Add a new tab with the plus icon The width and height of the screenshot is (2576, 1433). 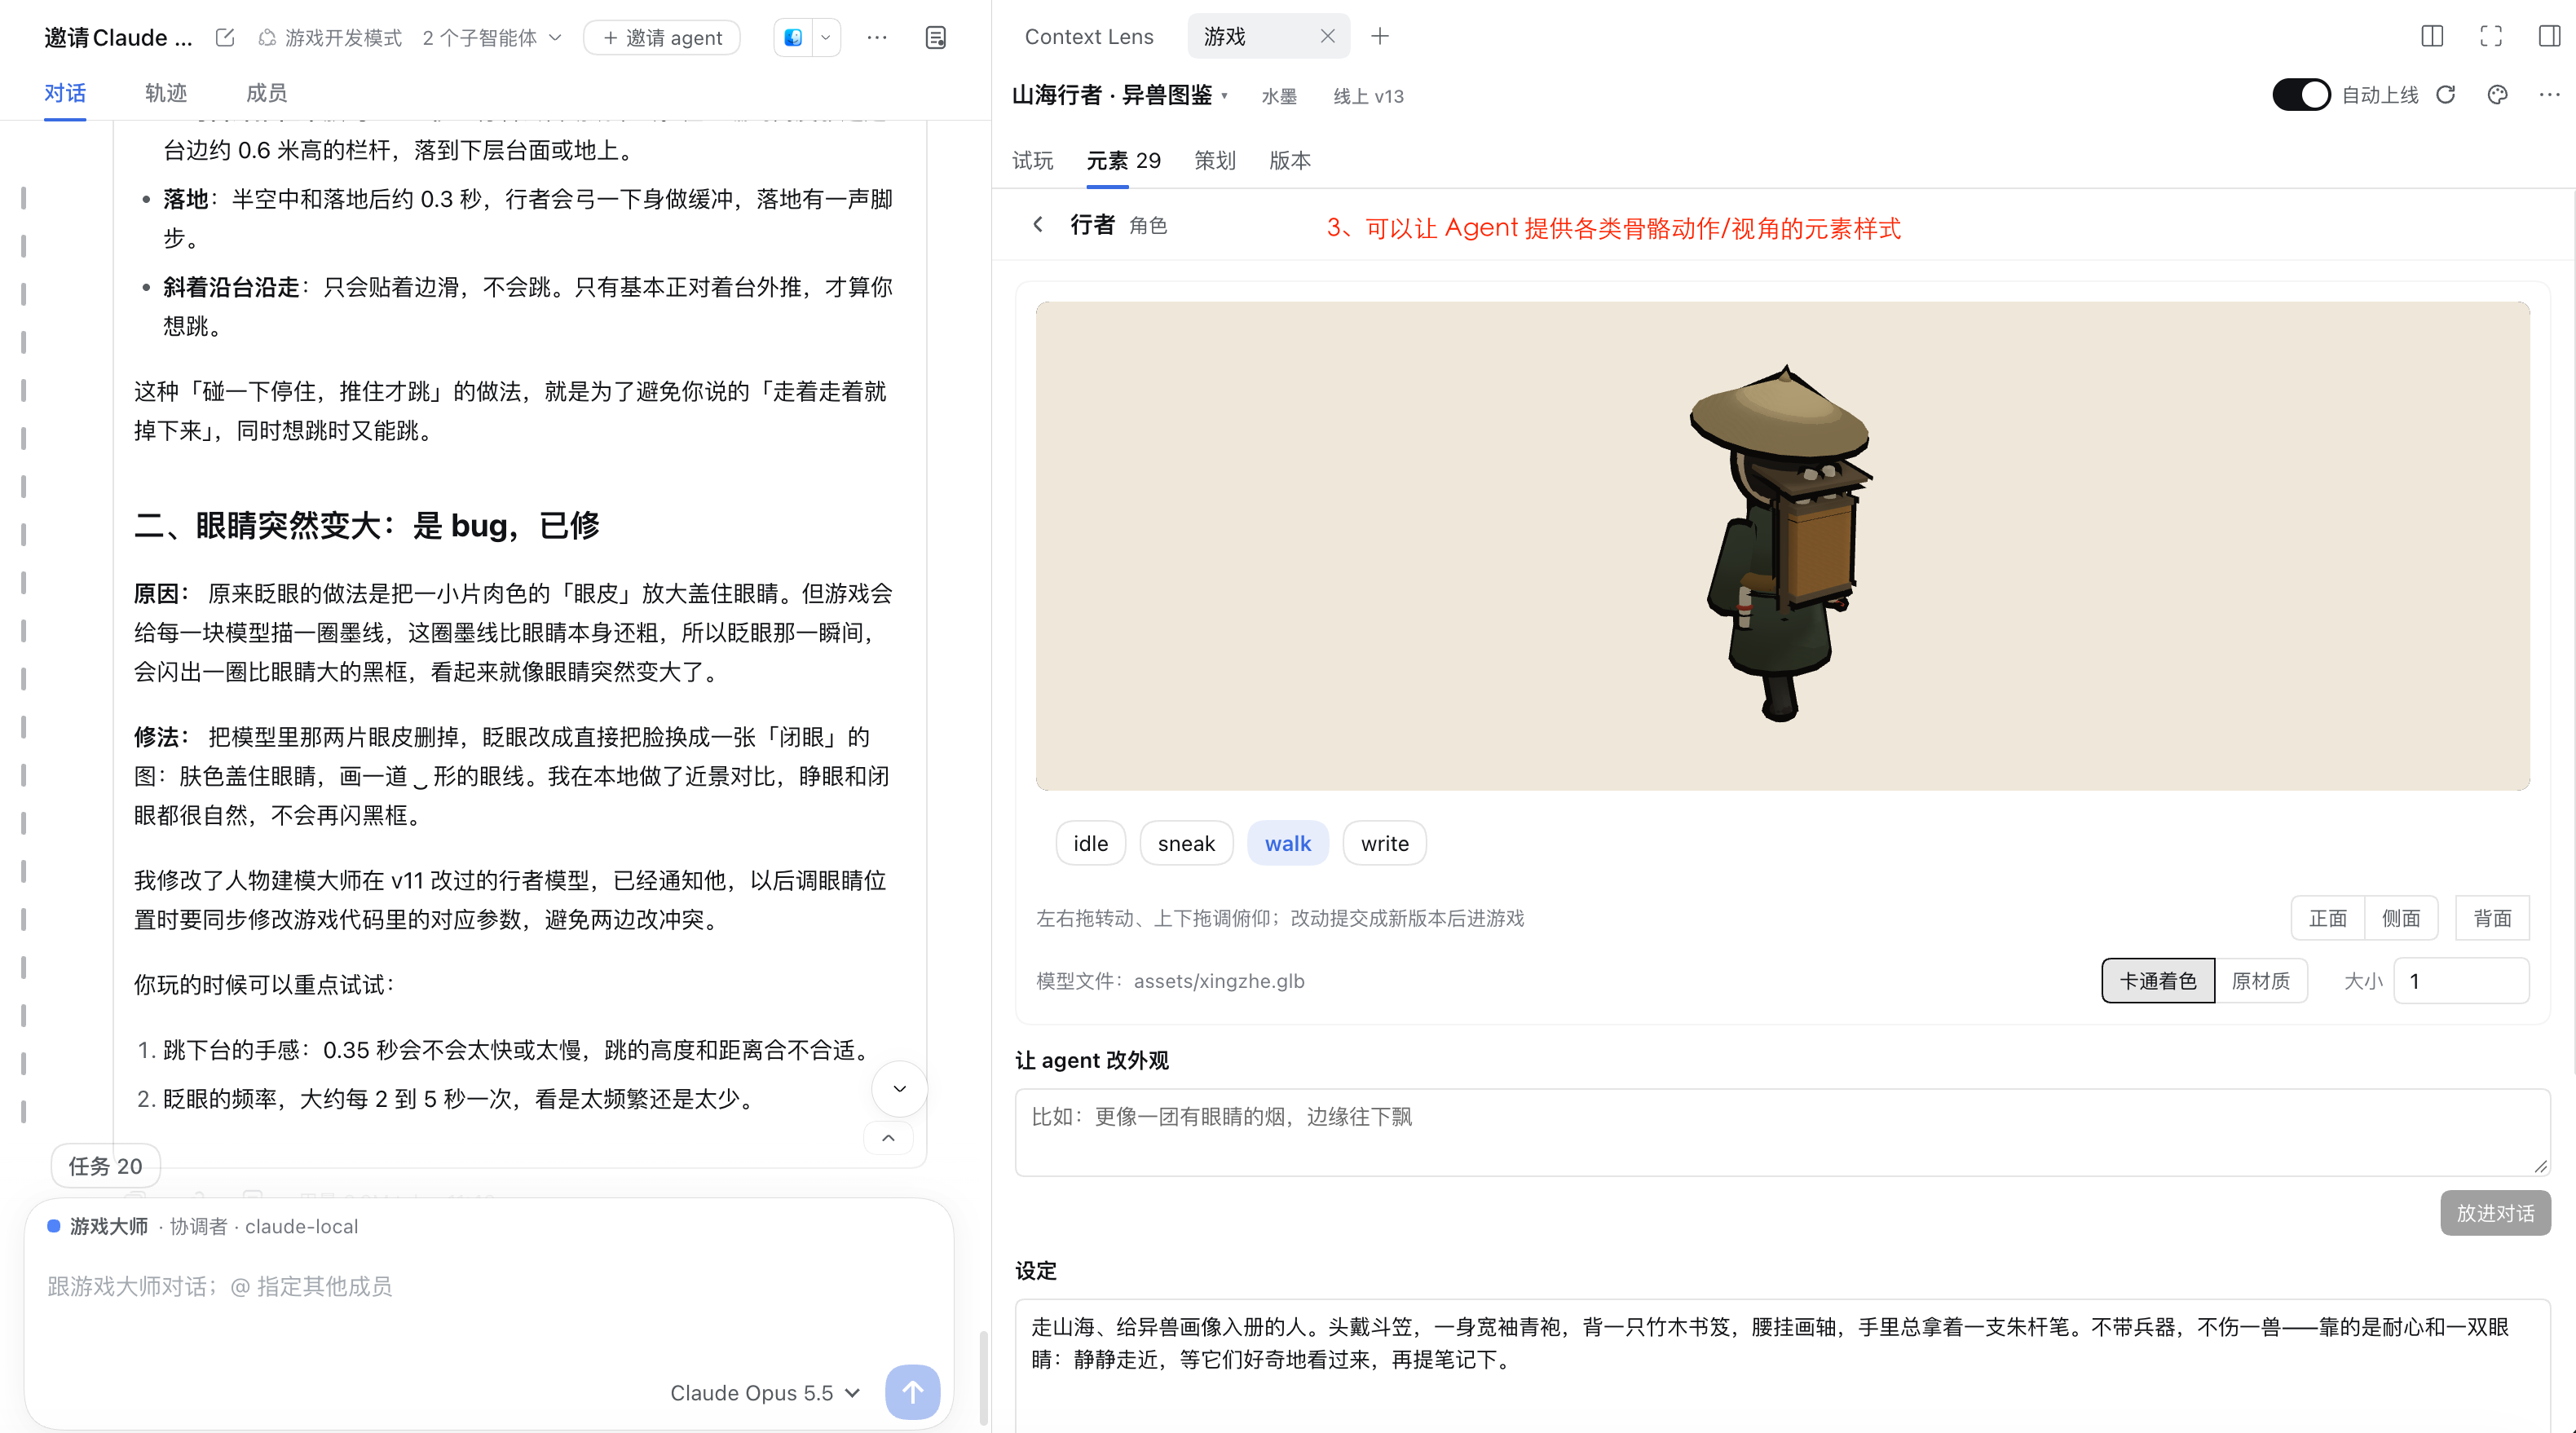1380,36
